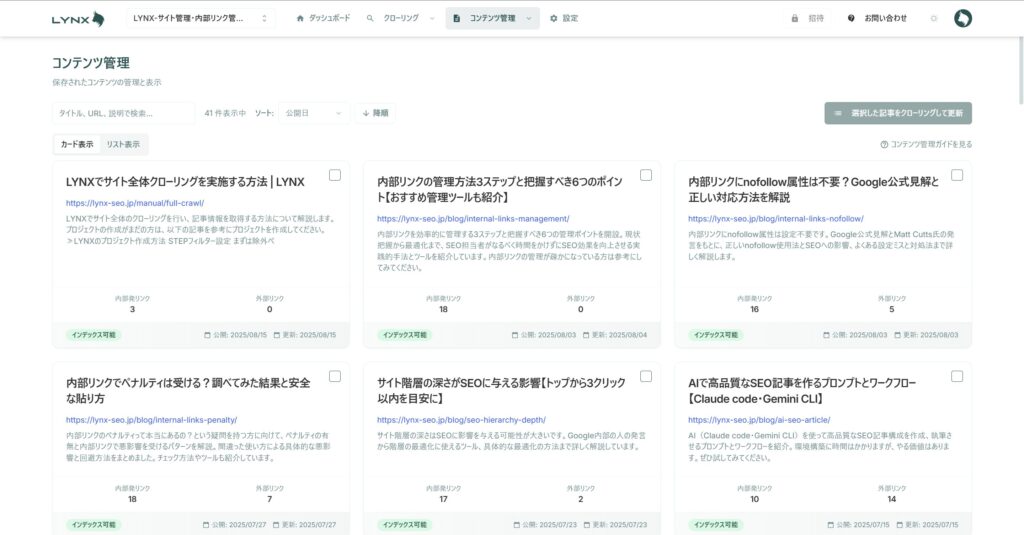Click the LYNX logo in the header
Viewport: 1024px width, 535px height.
pos(78,18)
